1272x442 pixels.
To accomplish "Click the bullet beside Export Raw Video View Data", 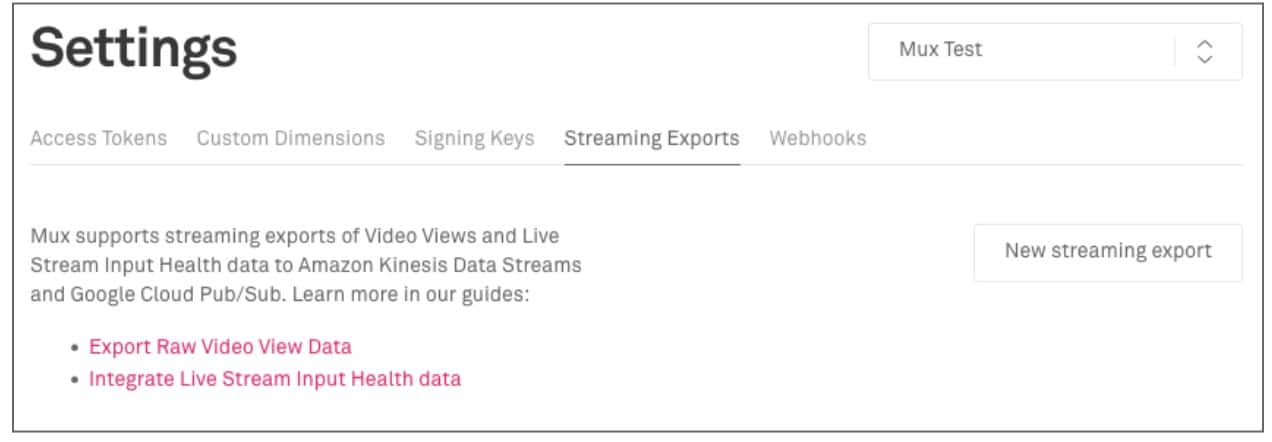I will 74,348.
